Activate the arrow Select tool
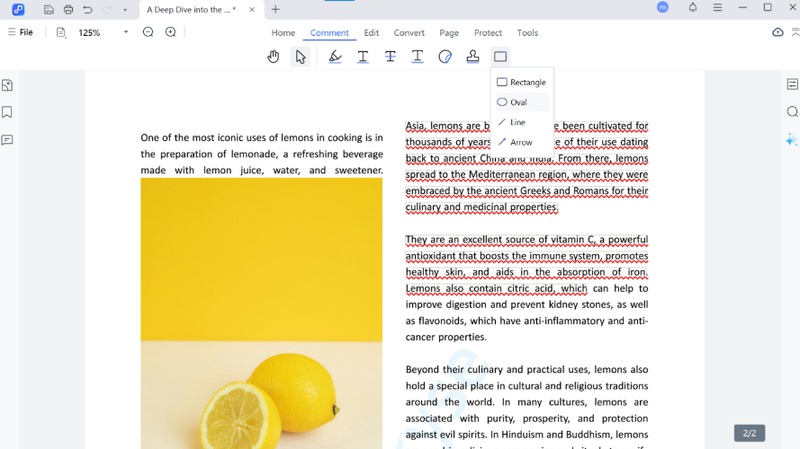The width and height of the screenshot is (800, 449). [300, 57]
